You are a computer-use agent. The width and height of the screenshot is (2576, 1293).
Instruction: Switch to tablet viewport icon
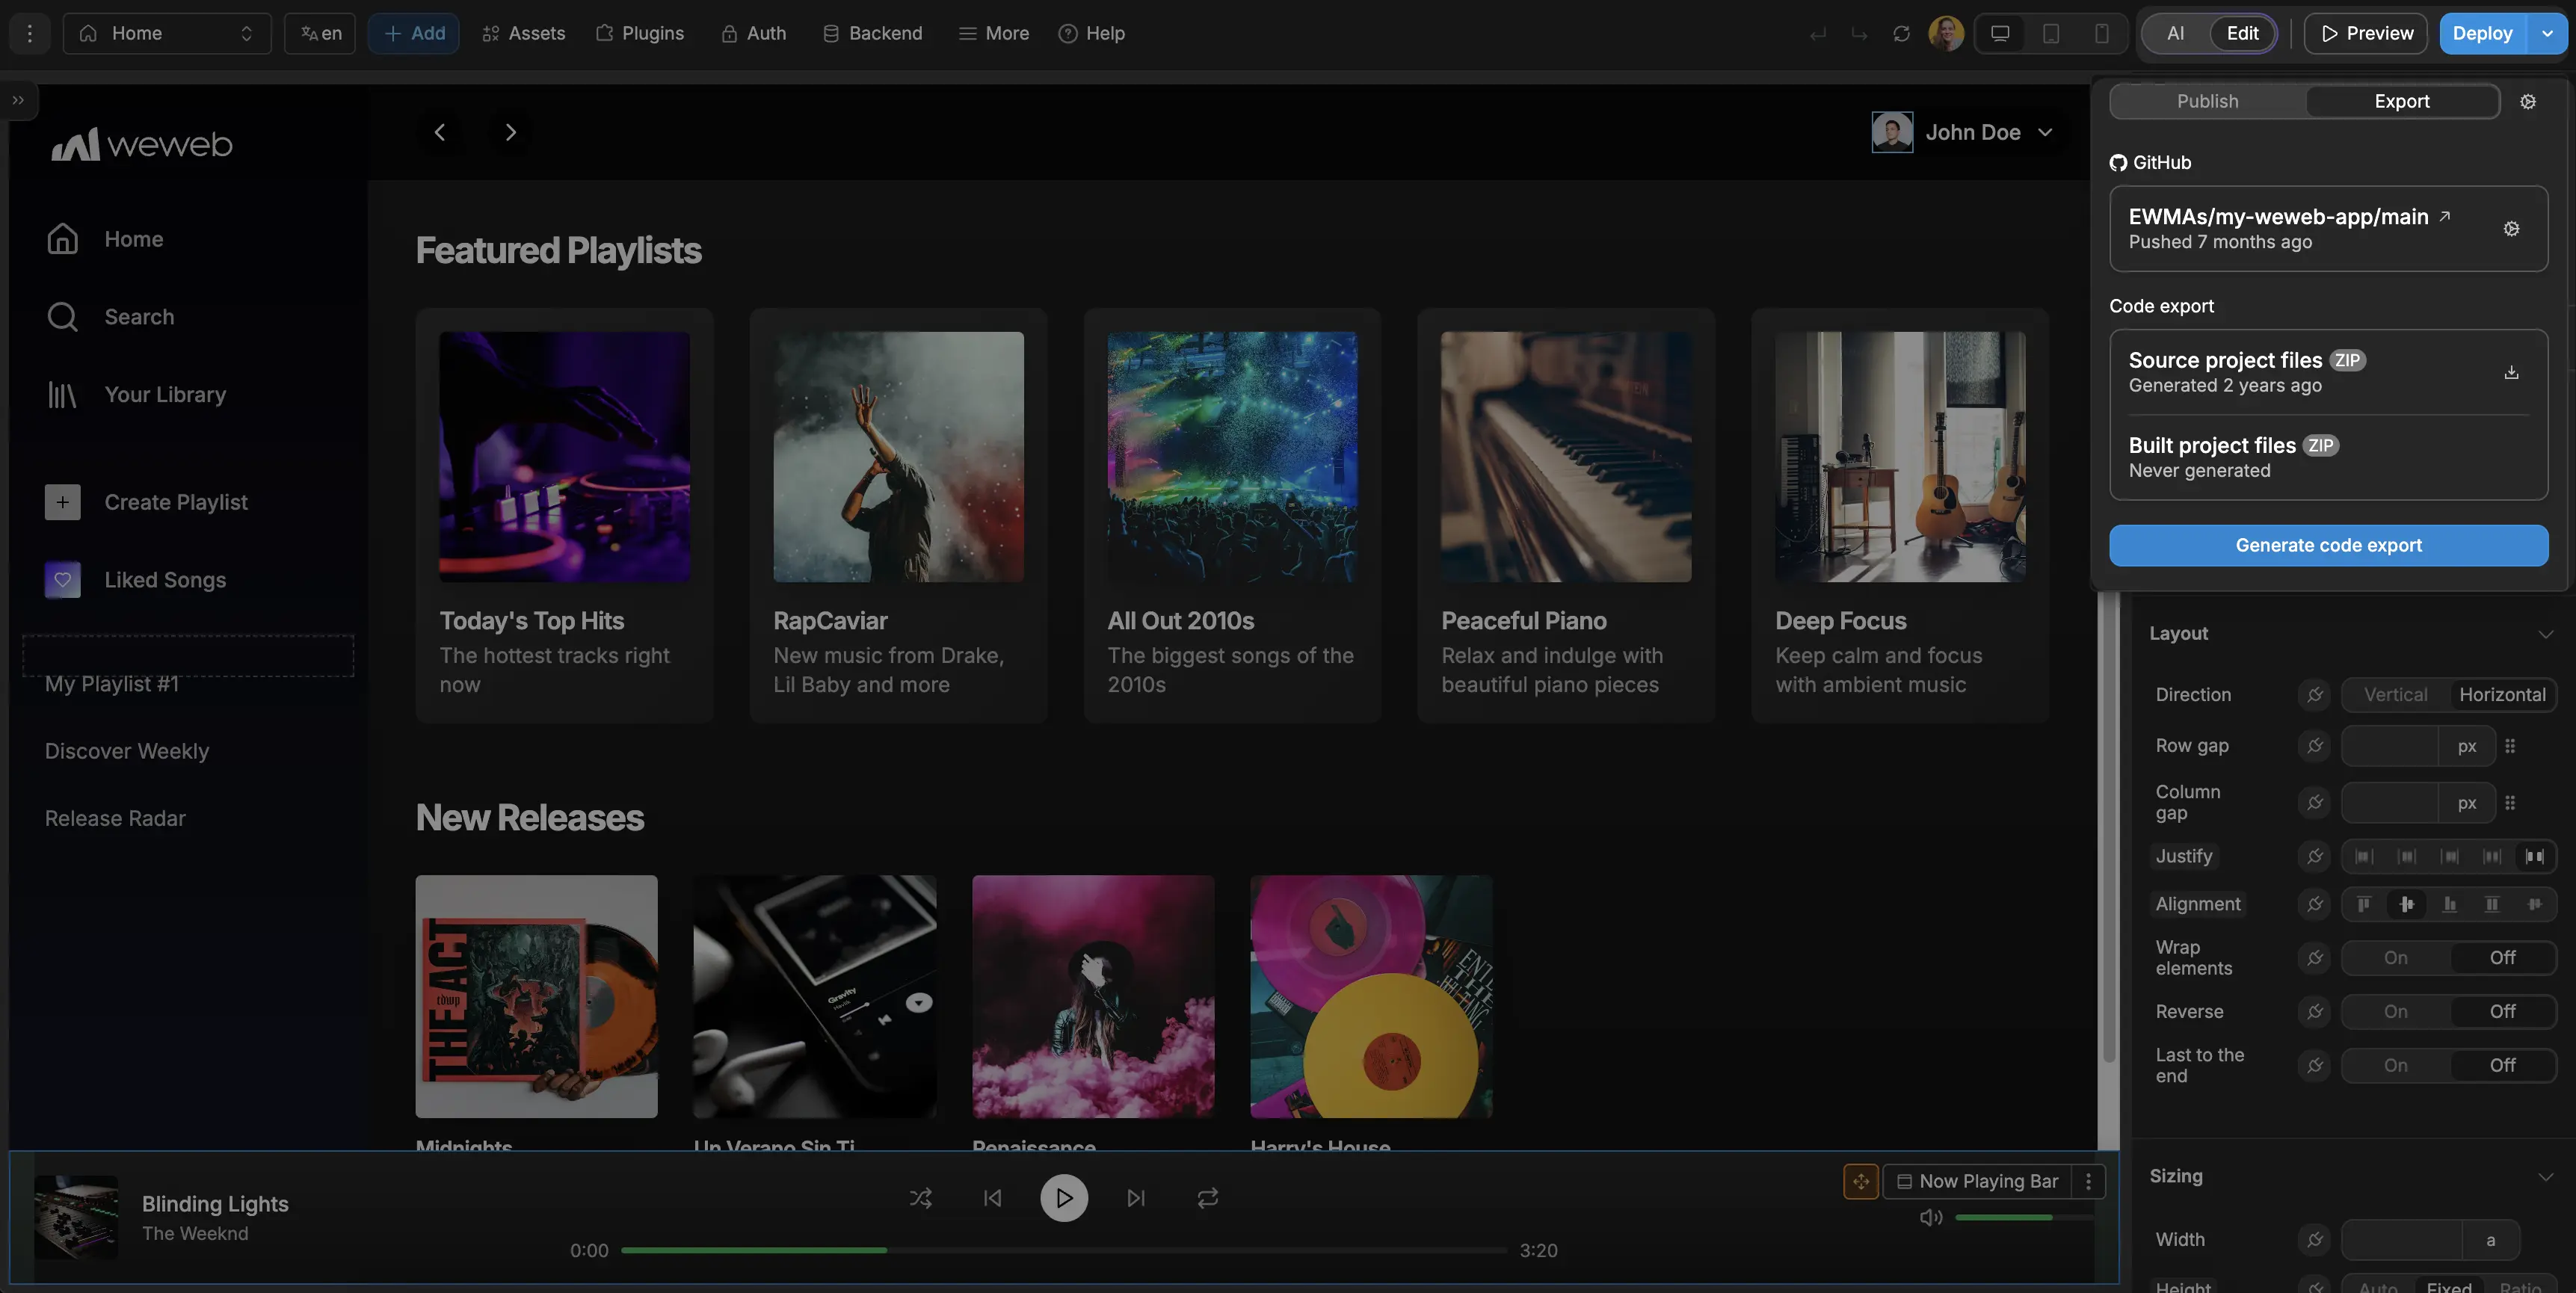[x=2050, y=33]
